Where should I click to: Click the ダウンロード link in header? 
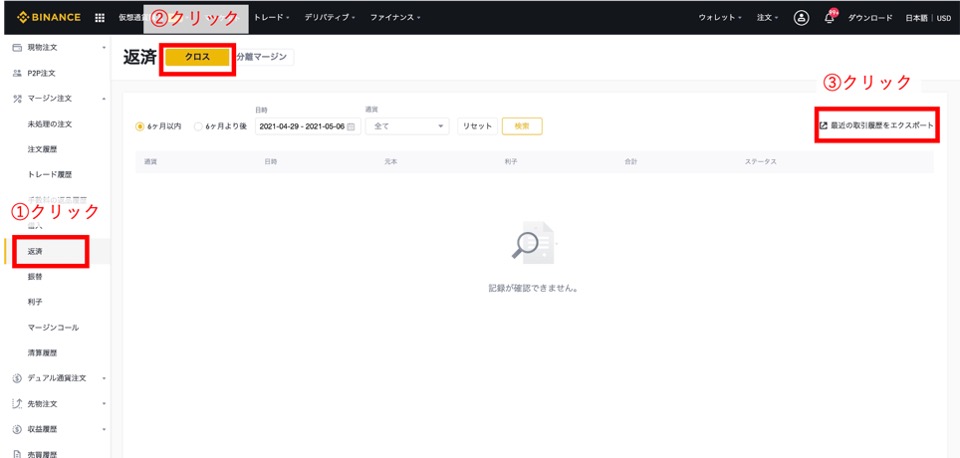point(870,18)
